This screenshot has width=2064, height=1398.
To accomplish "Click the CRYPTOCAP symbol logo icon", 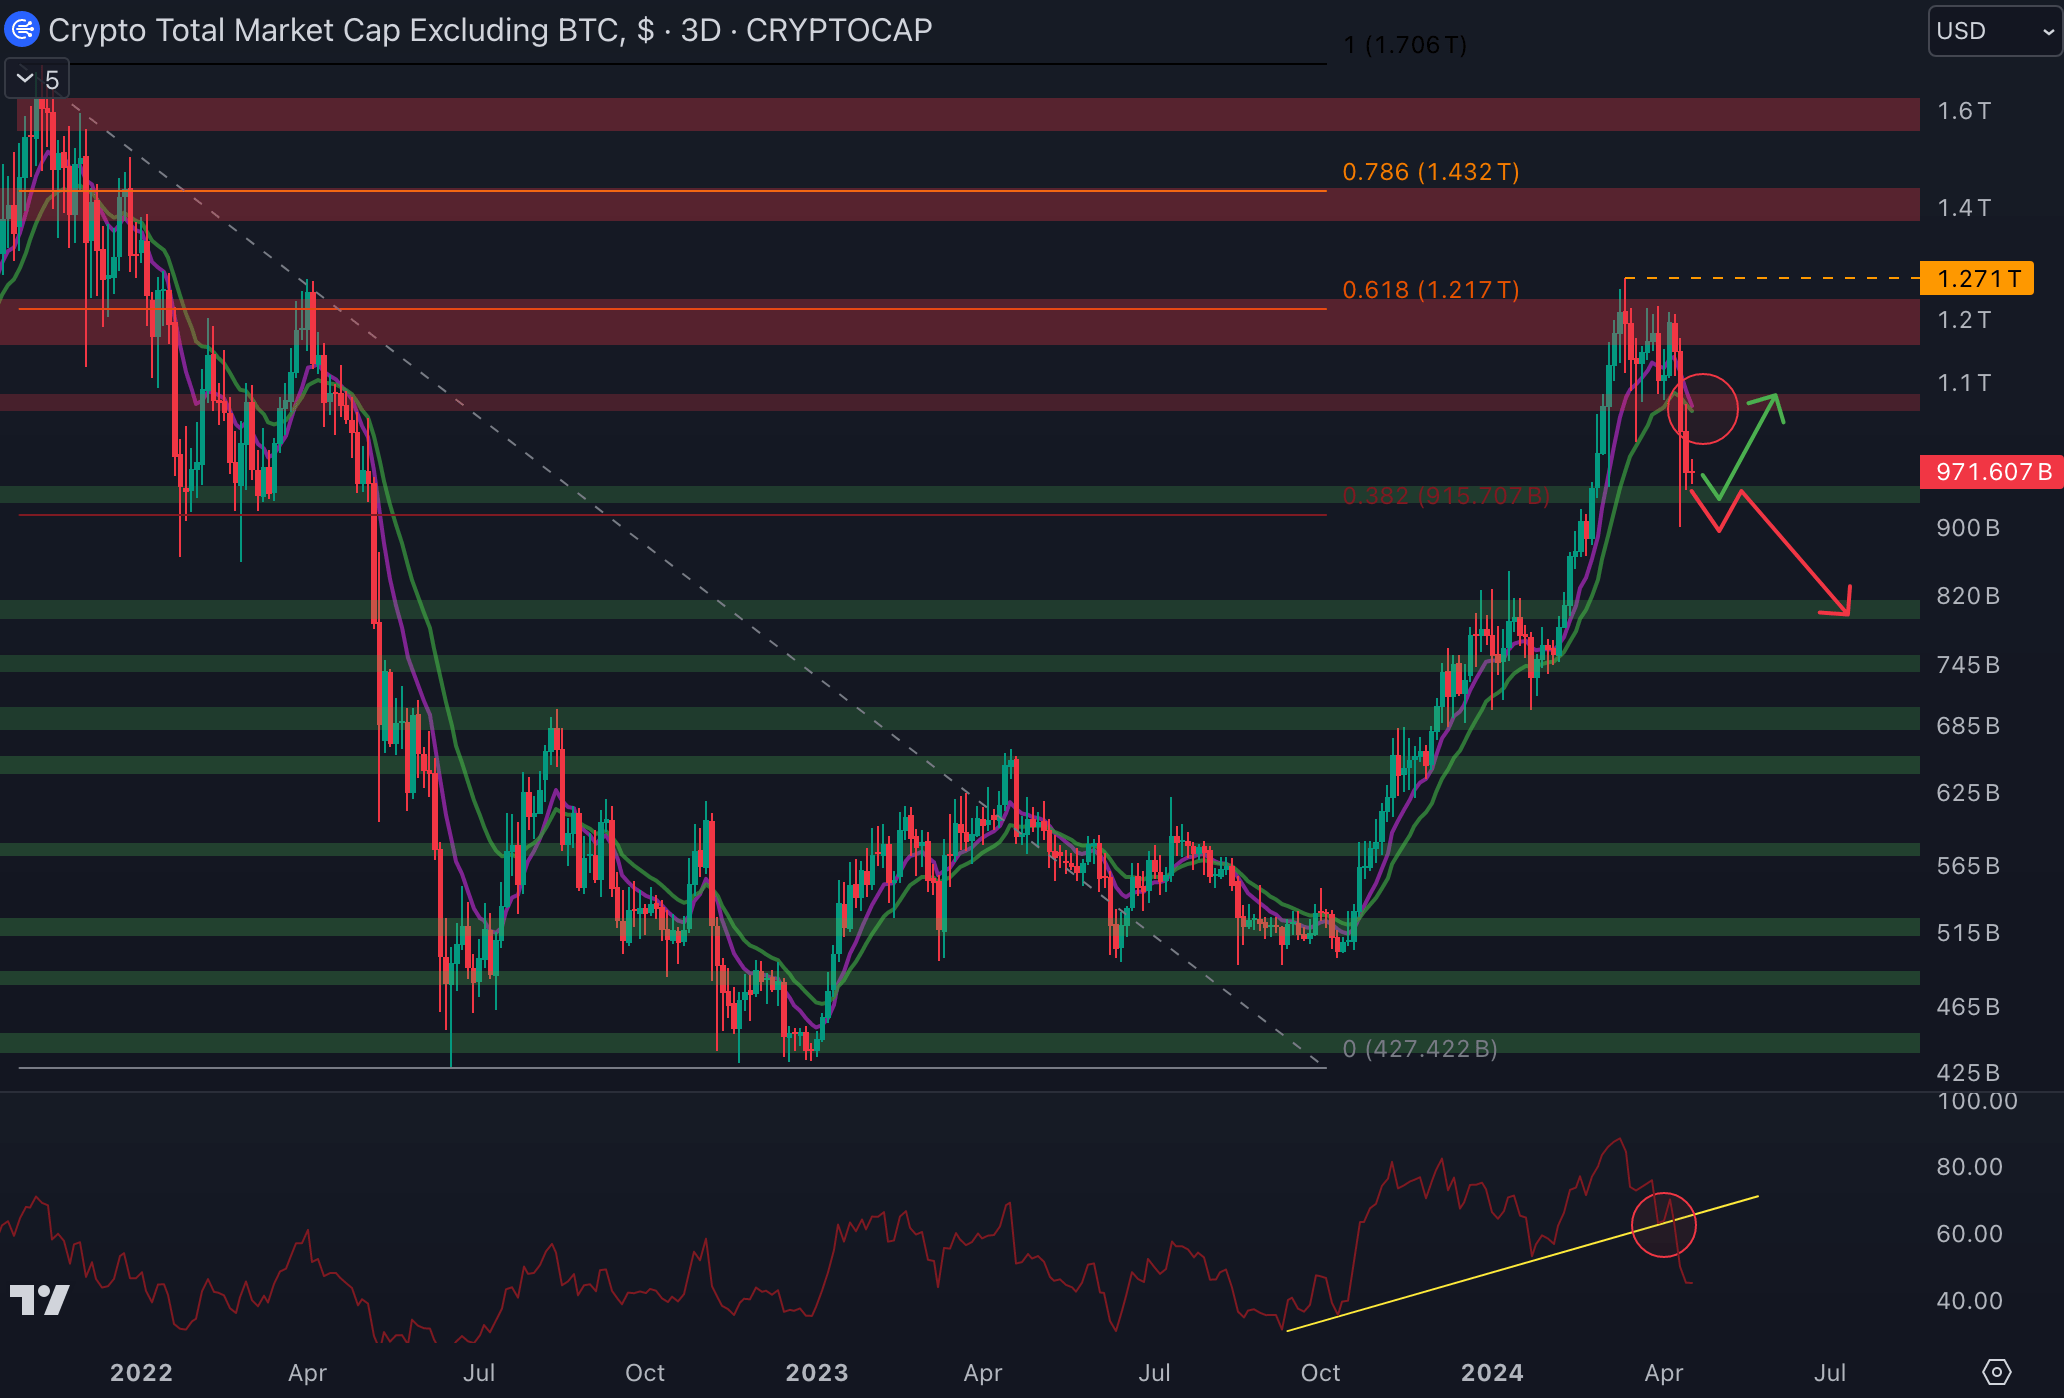I will 22,29.
